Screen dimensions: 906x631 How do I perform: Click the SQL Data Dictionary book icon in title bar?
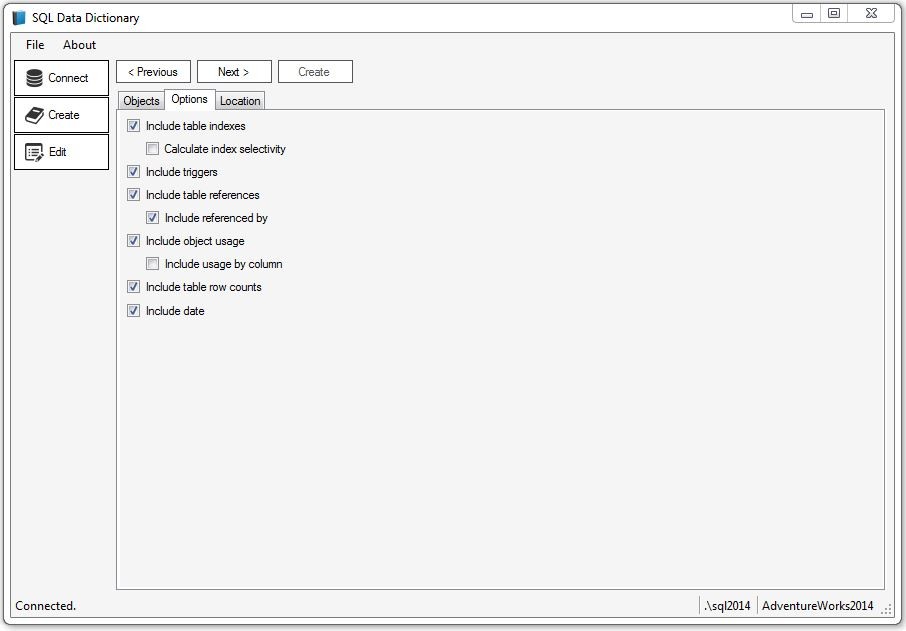point(18,18)
